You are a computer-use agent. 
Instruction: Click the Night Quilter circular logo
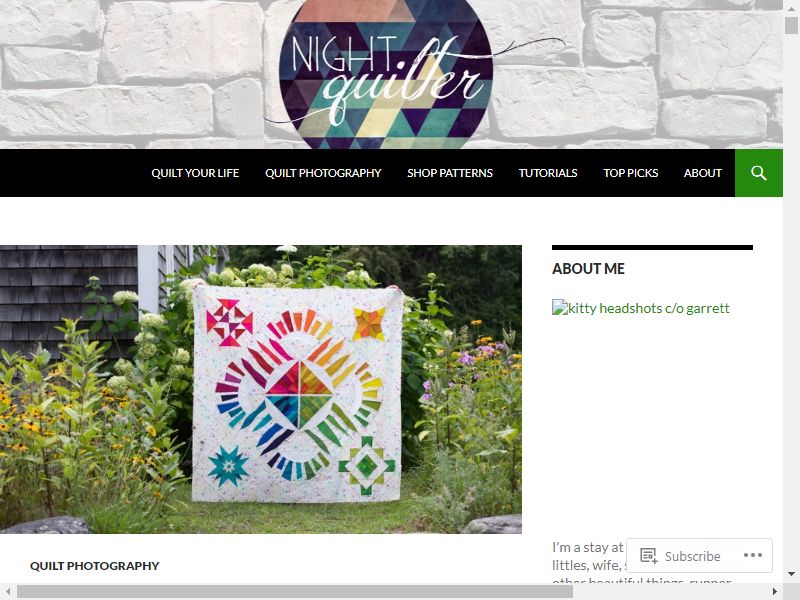(386, 73)
